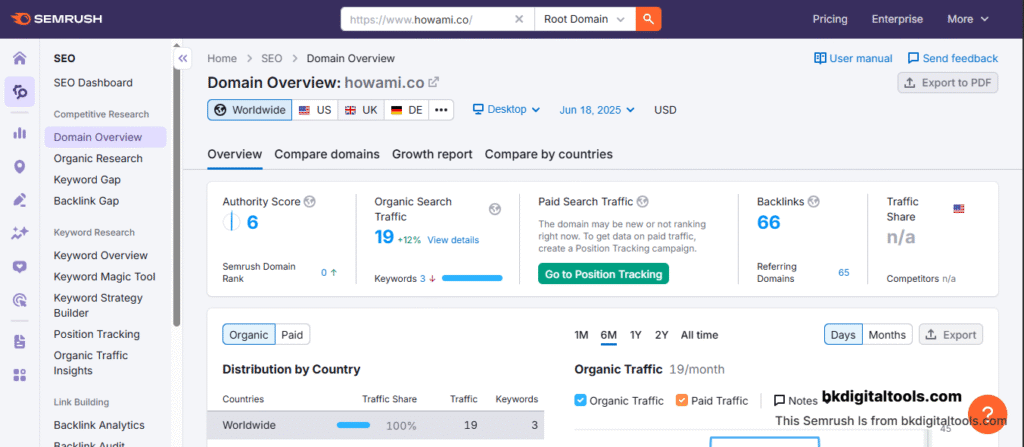
Task: Switch granularity to Months
Action: 887,335
